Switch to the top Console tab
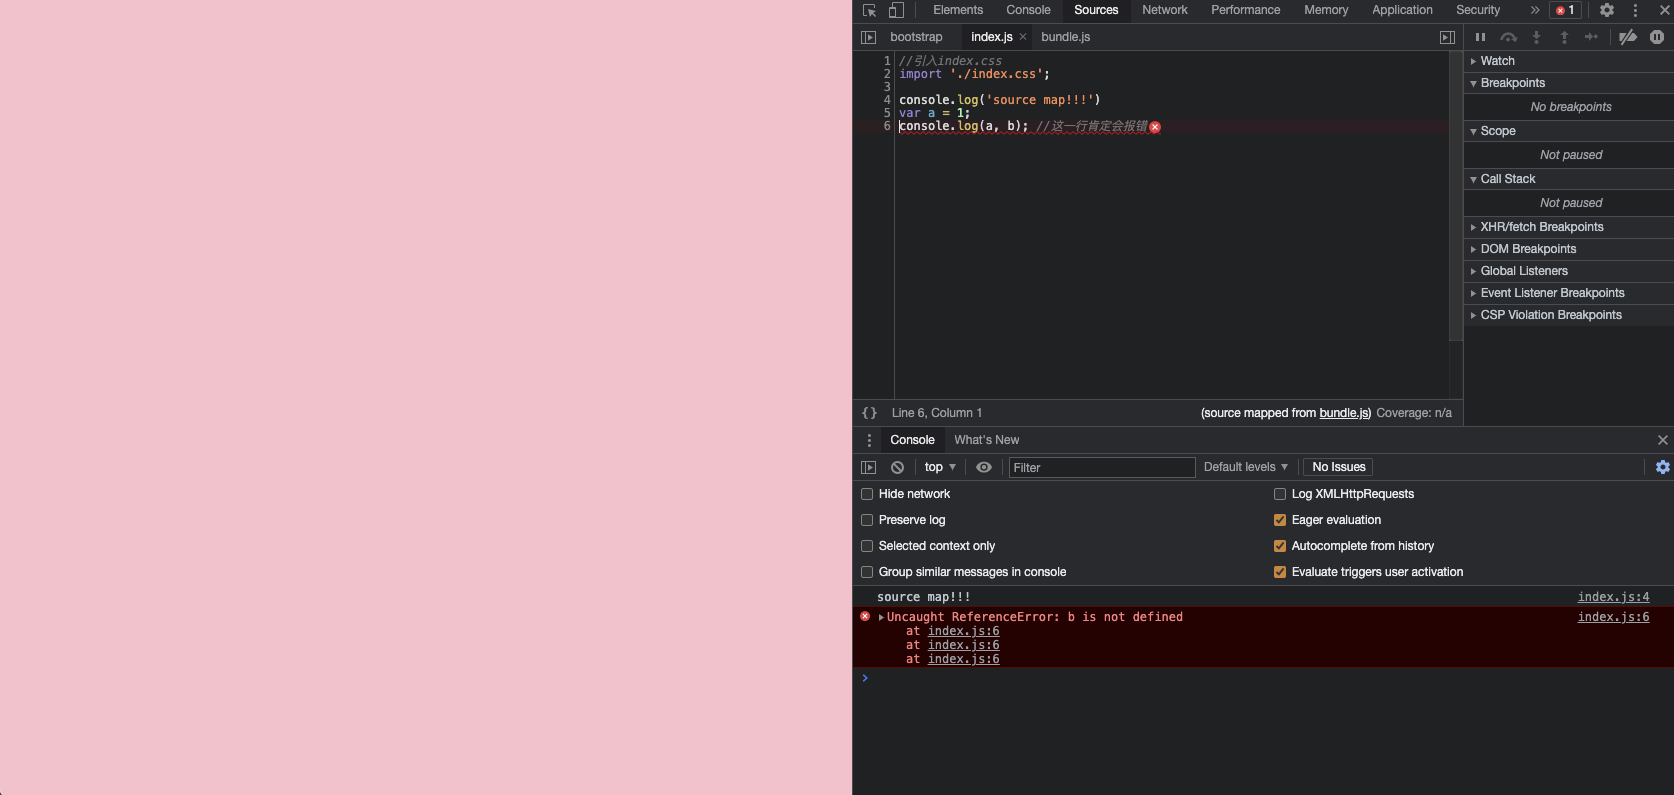The image size is (1674, 795). (1028, 10)
